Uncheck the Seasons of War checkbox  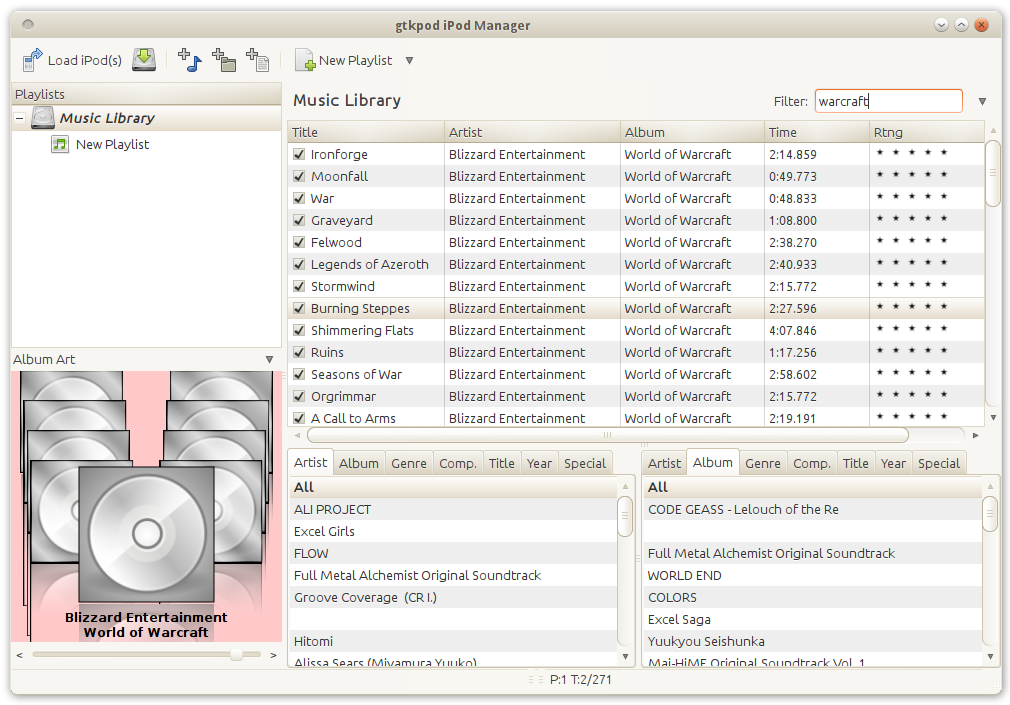click(x=299, y=375)
